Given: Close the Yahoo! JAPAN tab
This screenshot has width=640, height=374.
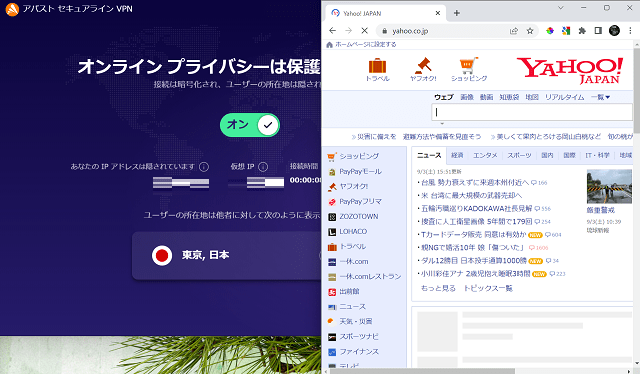Looking at the screenshot, I should (x=438, y=13).
